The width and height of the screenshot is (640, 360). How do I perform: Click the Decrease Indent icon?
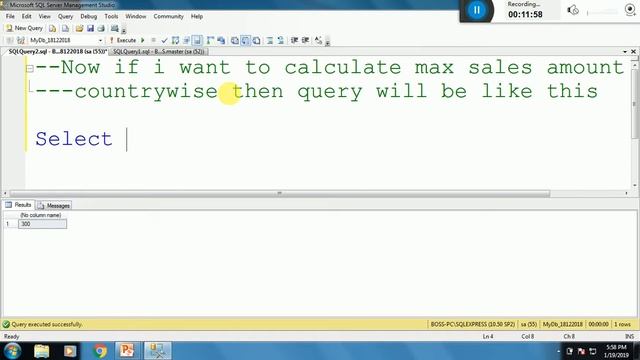click(x=294, y=40)
